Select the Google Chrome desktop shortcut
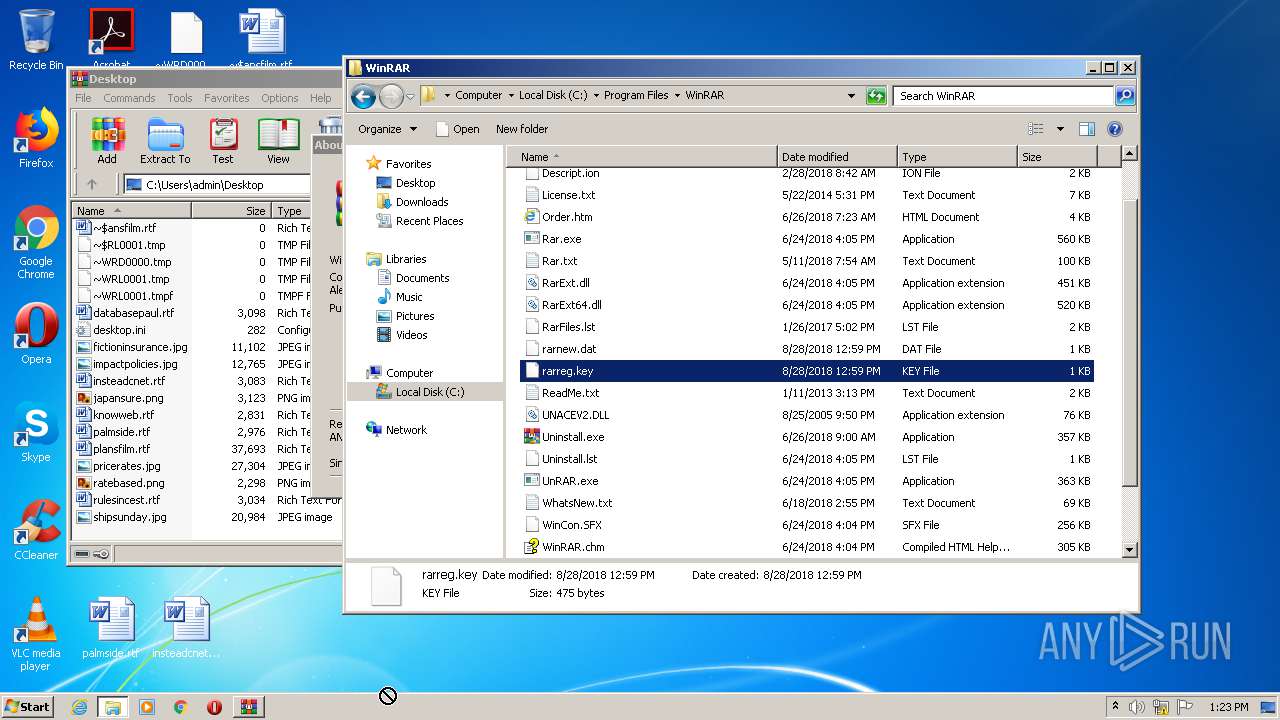This screenshot has height=720, width=1280. [x=36, y=242]
